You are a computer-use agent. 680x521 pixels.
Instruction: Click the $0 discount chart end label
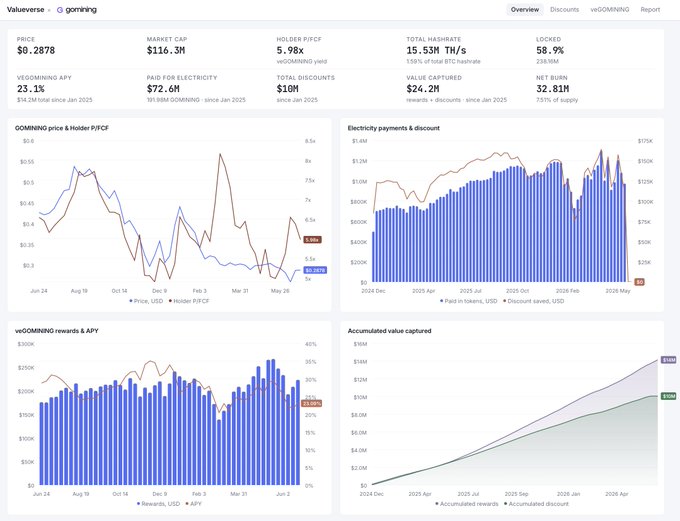coord(639,282)
